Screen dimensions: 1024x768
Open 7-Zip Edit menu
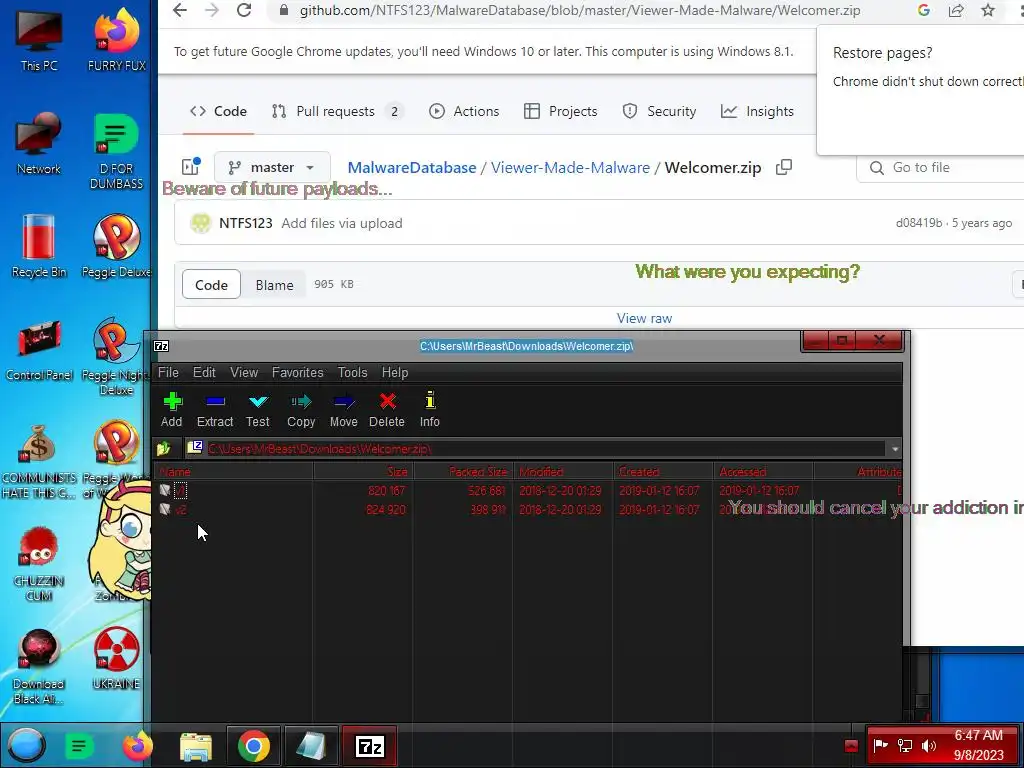204,372
